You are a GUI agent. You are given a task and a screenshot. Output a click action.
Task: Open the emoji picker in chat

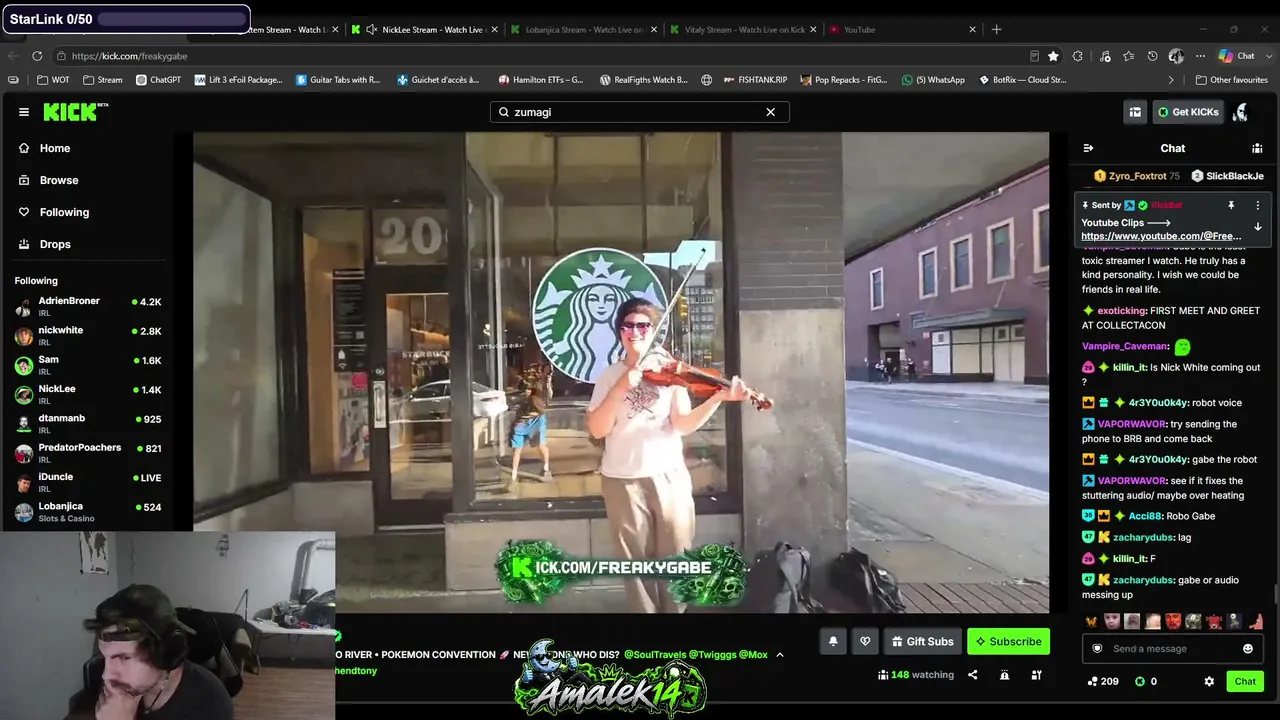coord(1248,649)
